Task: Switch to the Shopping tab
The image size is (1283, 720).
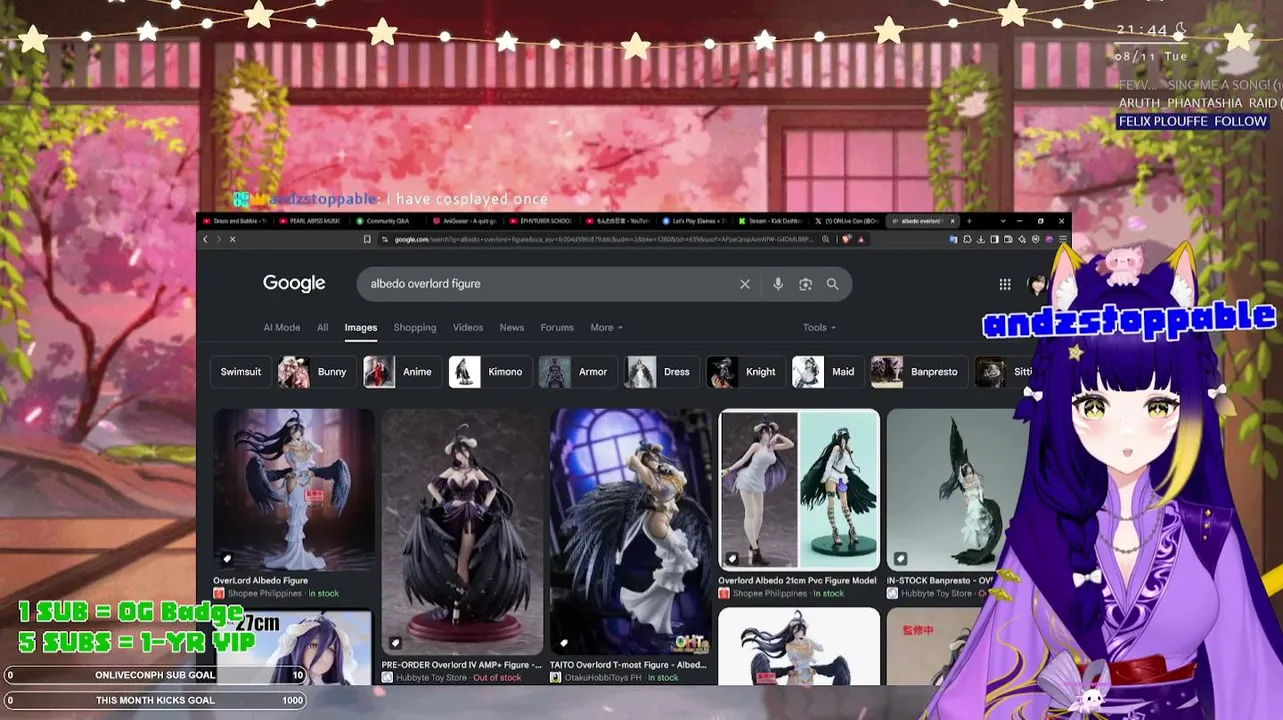Action: tap(415, 327)
